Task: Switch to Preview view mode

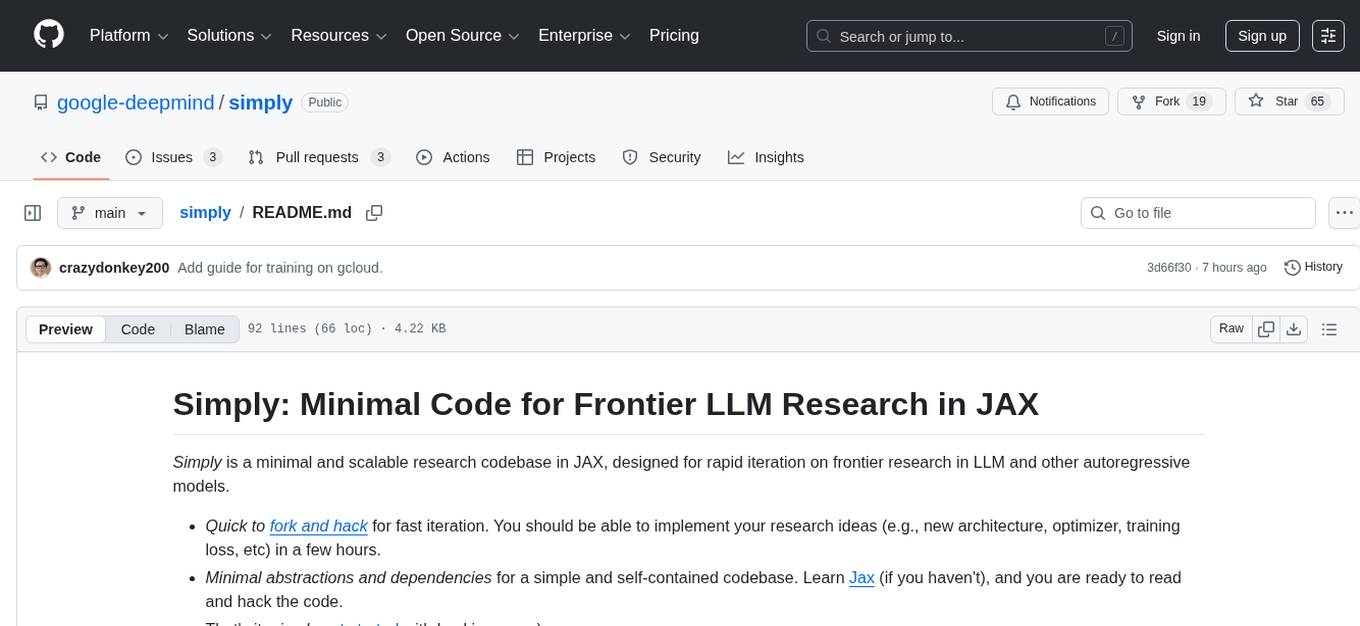Action: [66, 329]
